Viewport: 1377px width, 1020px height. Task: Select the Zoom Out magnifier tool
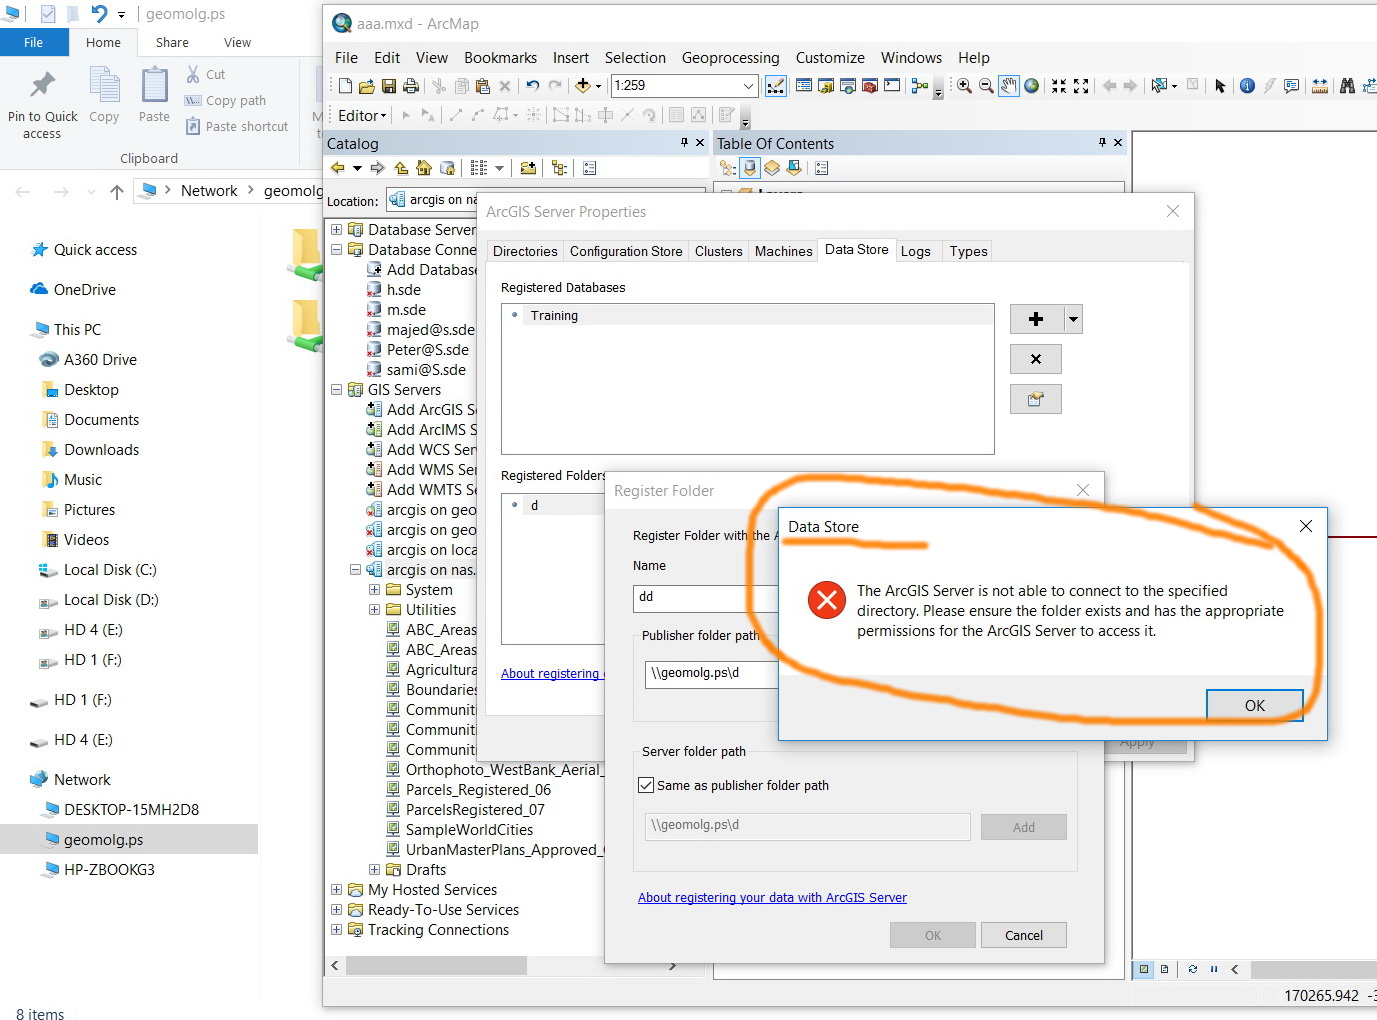pyautogui.click(x=986, y=86)
